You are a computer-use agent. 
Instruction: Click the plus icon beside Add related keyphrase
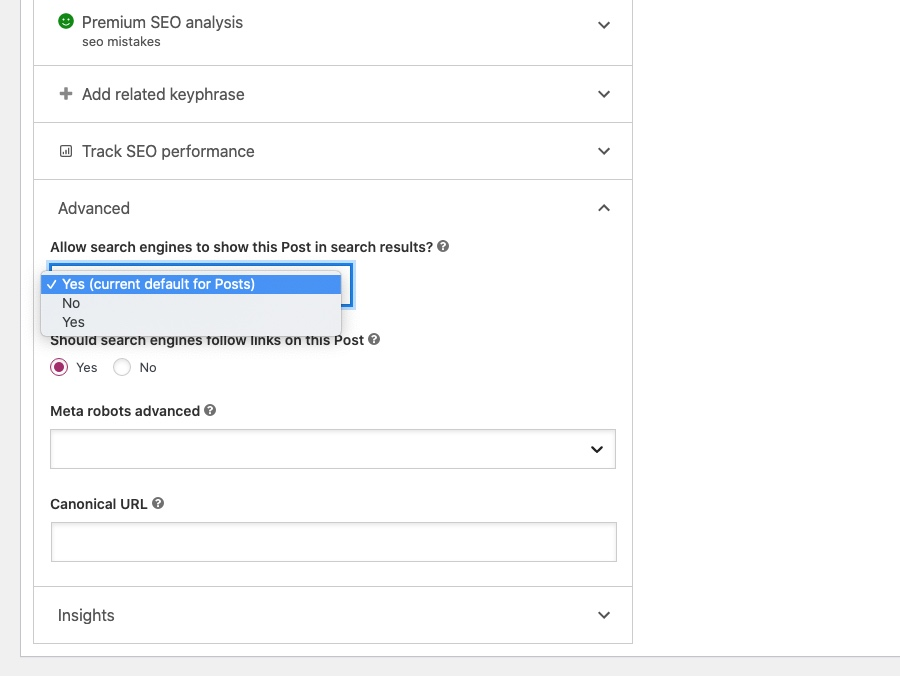[x=66, y=94]
